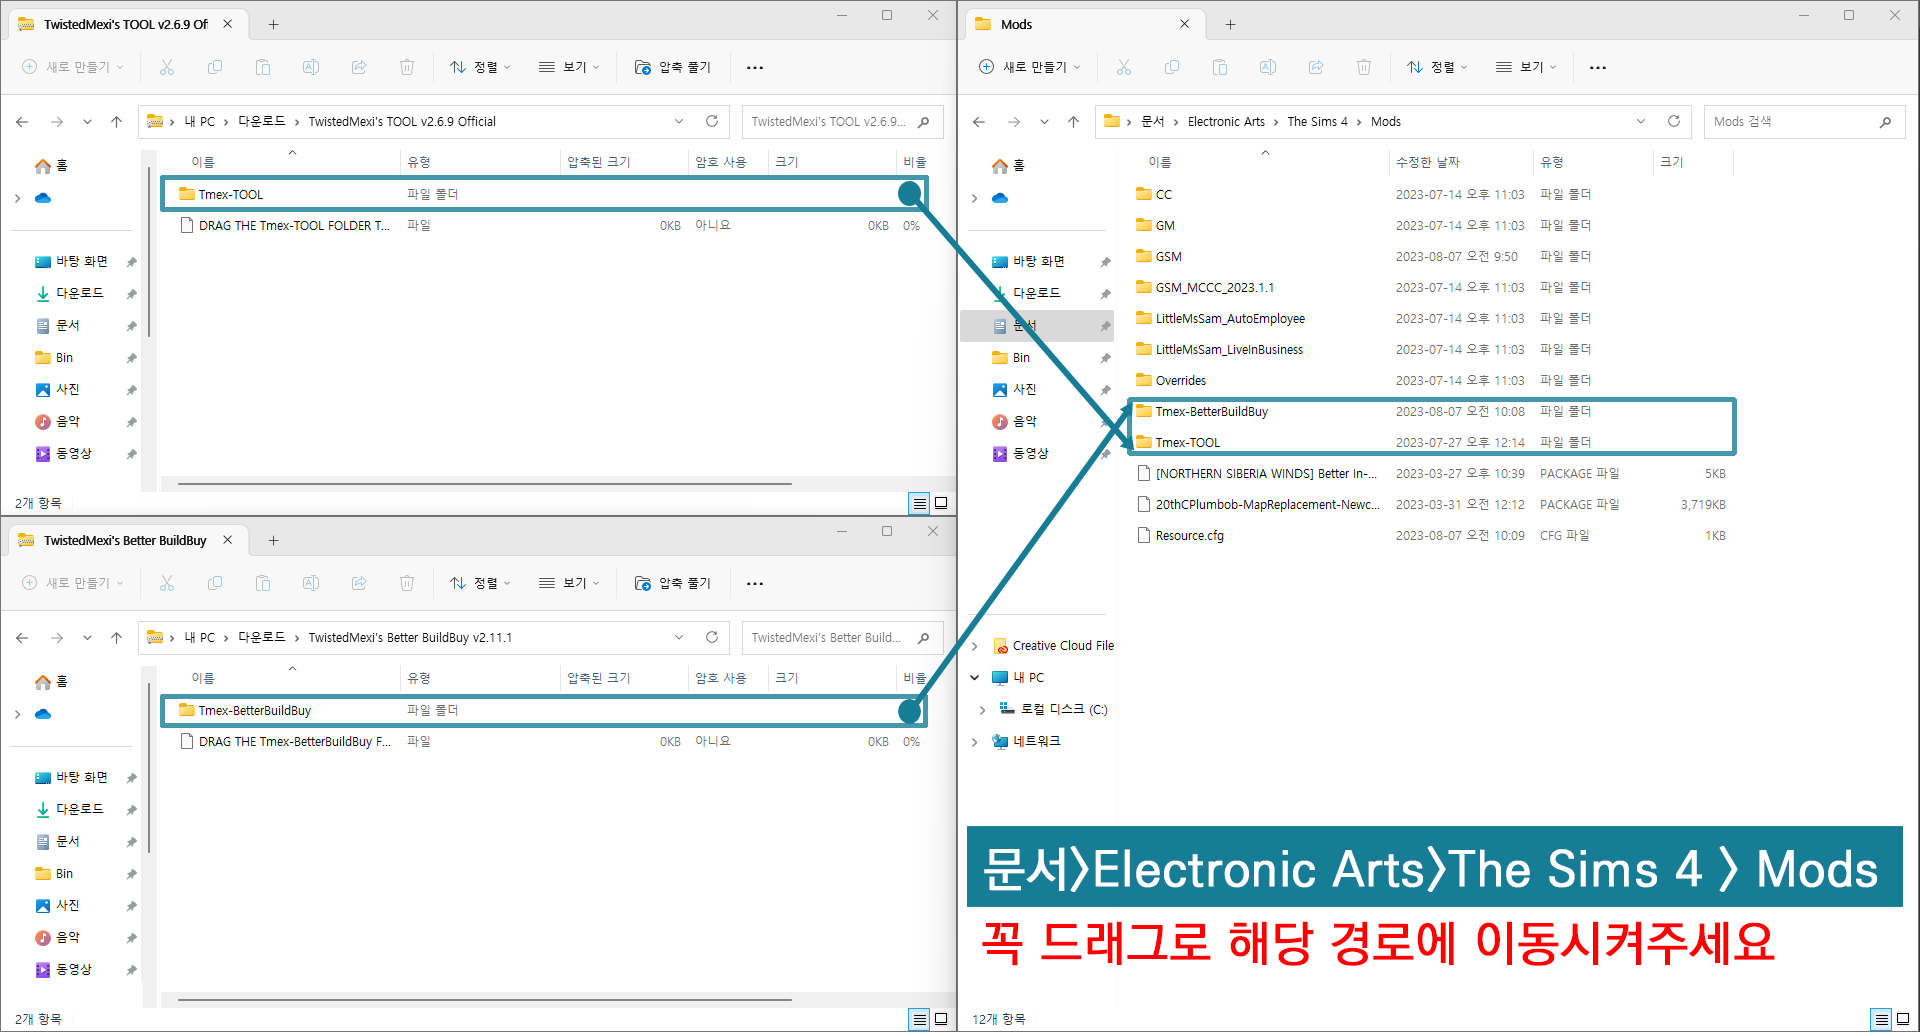1920x1032 pixels.
Task: Add new tab in Mods window
Action: click(1230, 24)
